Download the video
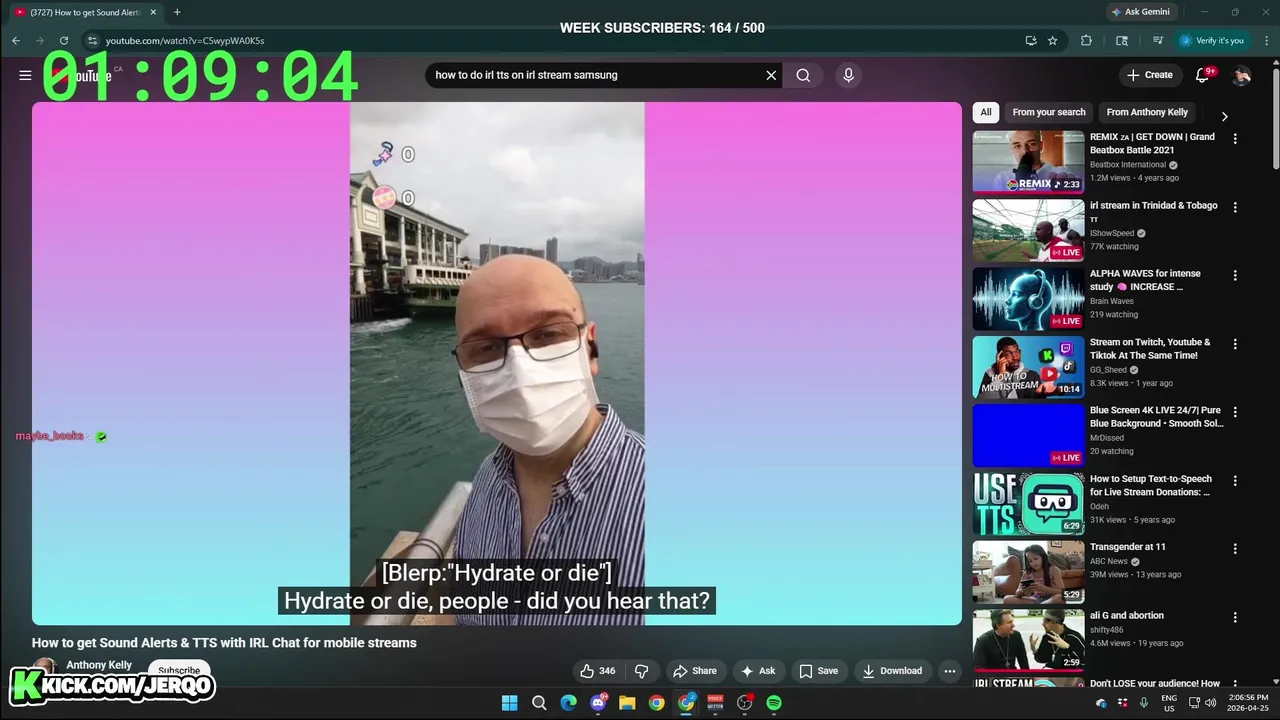This screenshot has height=720, width=1280. 893,671
